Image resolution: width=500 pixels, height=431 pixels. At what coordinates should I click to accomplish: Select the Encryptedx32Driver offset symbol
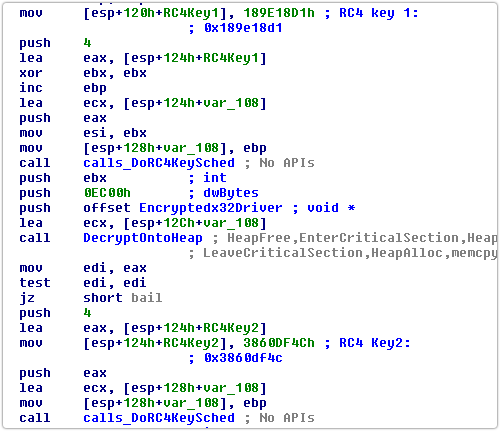(x=211, y=208)
